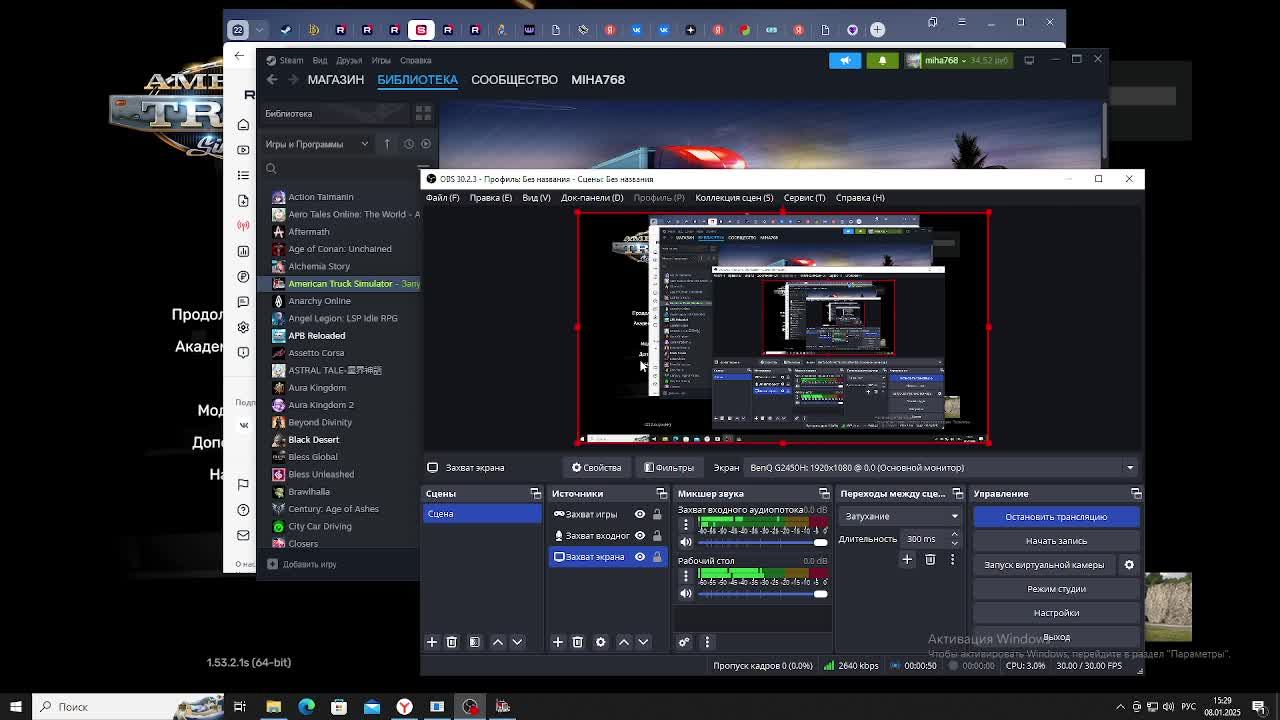Open options menu for Захват входного аудиопотока

tap(686, 524)
